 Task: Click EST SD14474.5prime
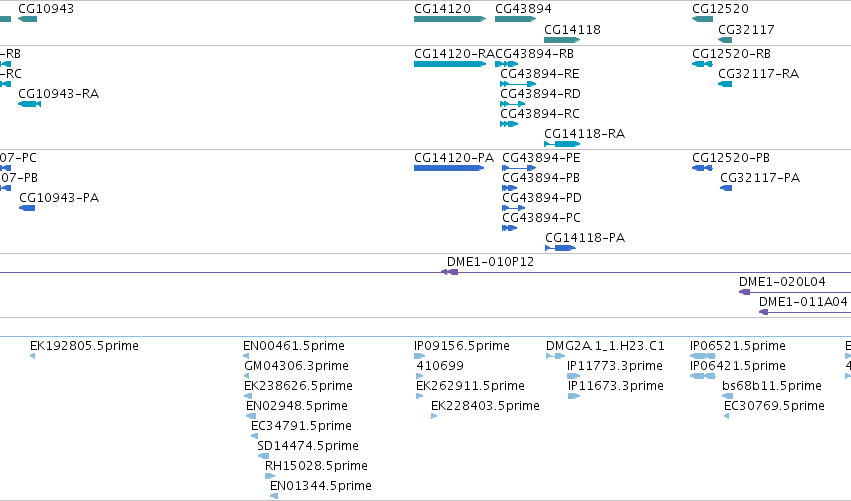(308, 447)
